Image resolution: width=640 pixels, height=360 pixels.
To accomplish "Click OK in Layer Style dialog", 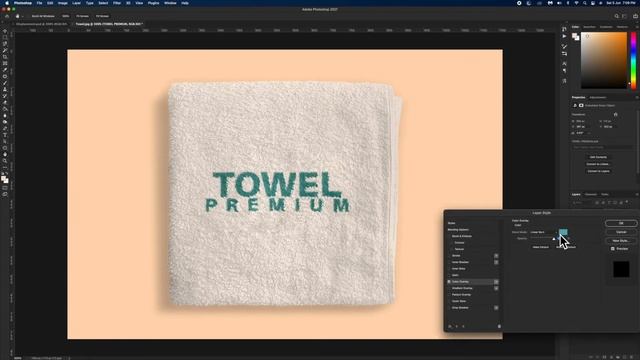I will click(621, 223).
